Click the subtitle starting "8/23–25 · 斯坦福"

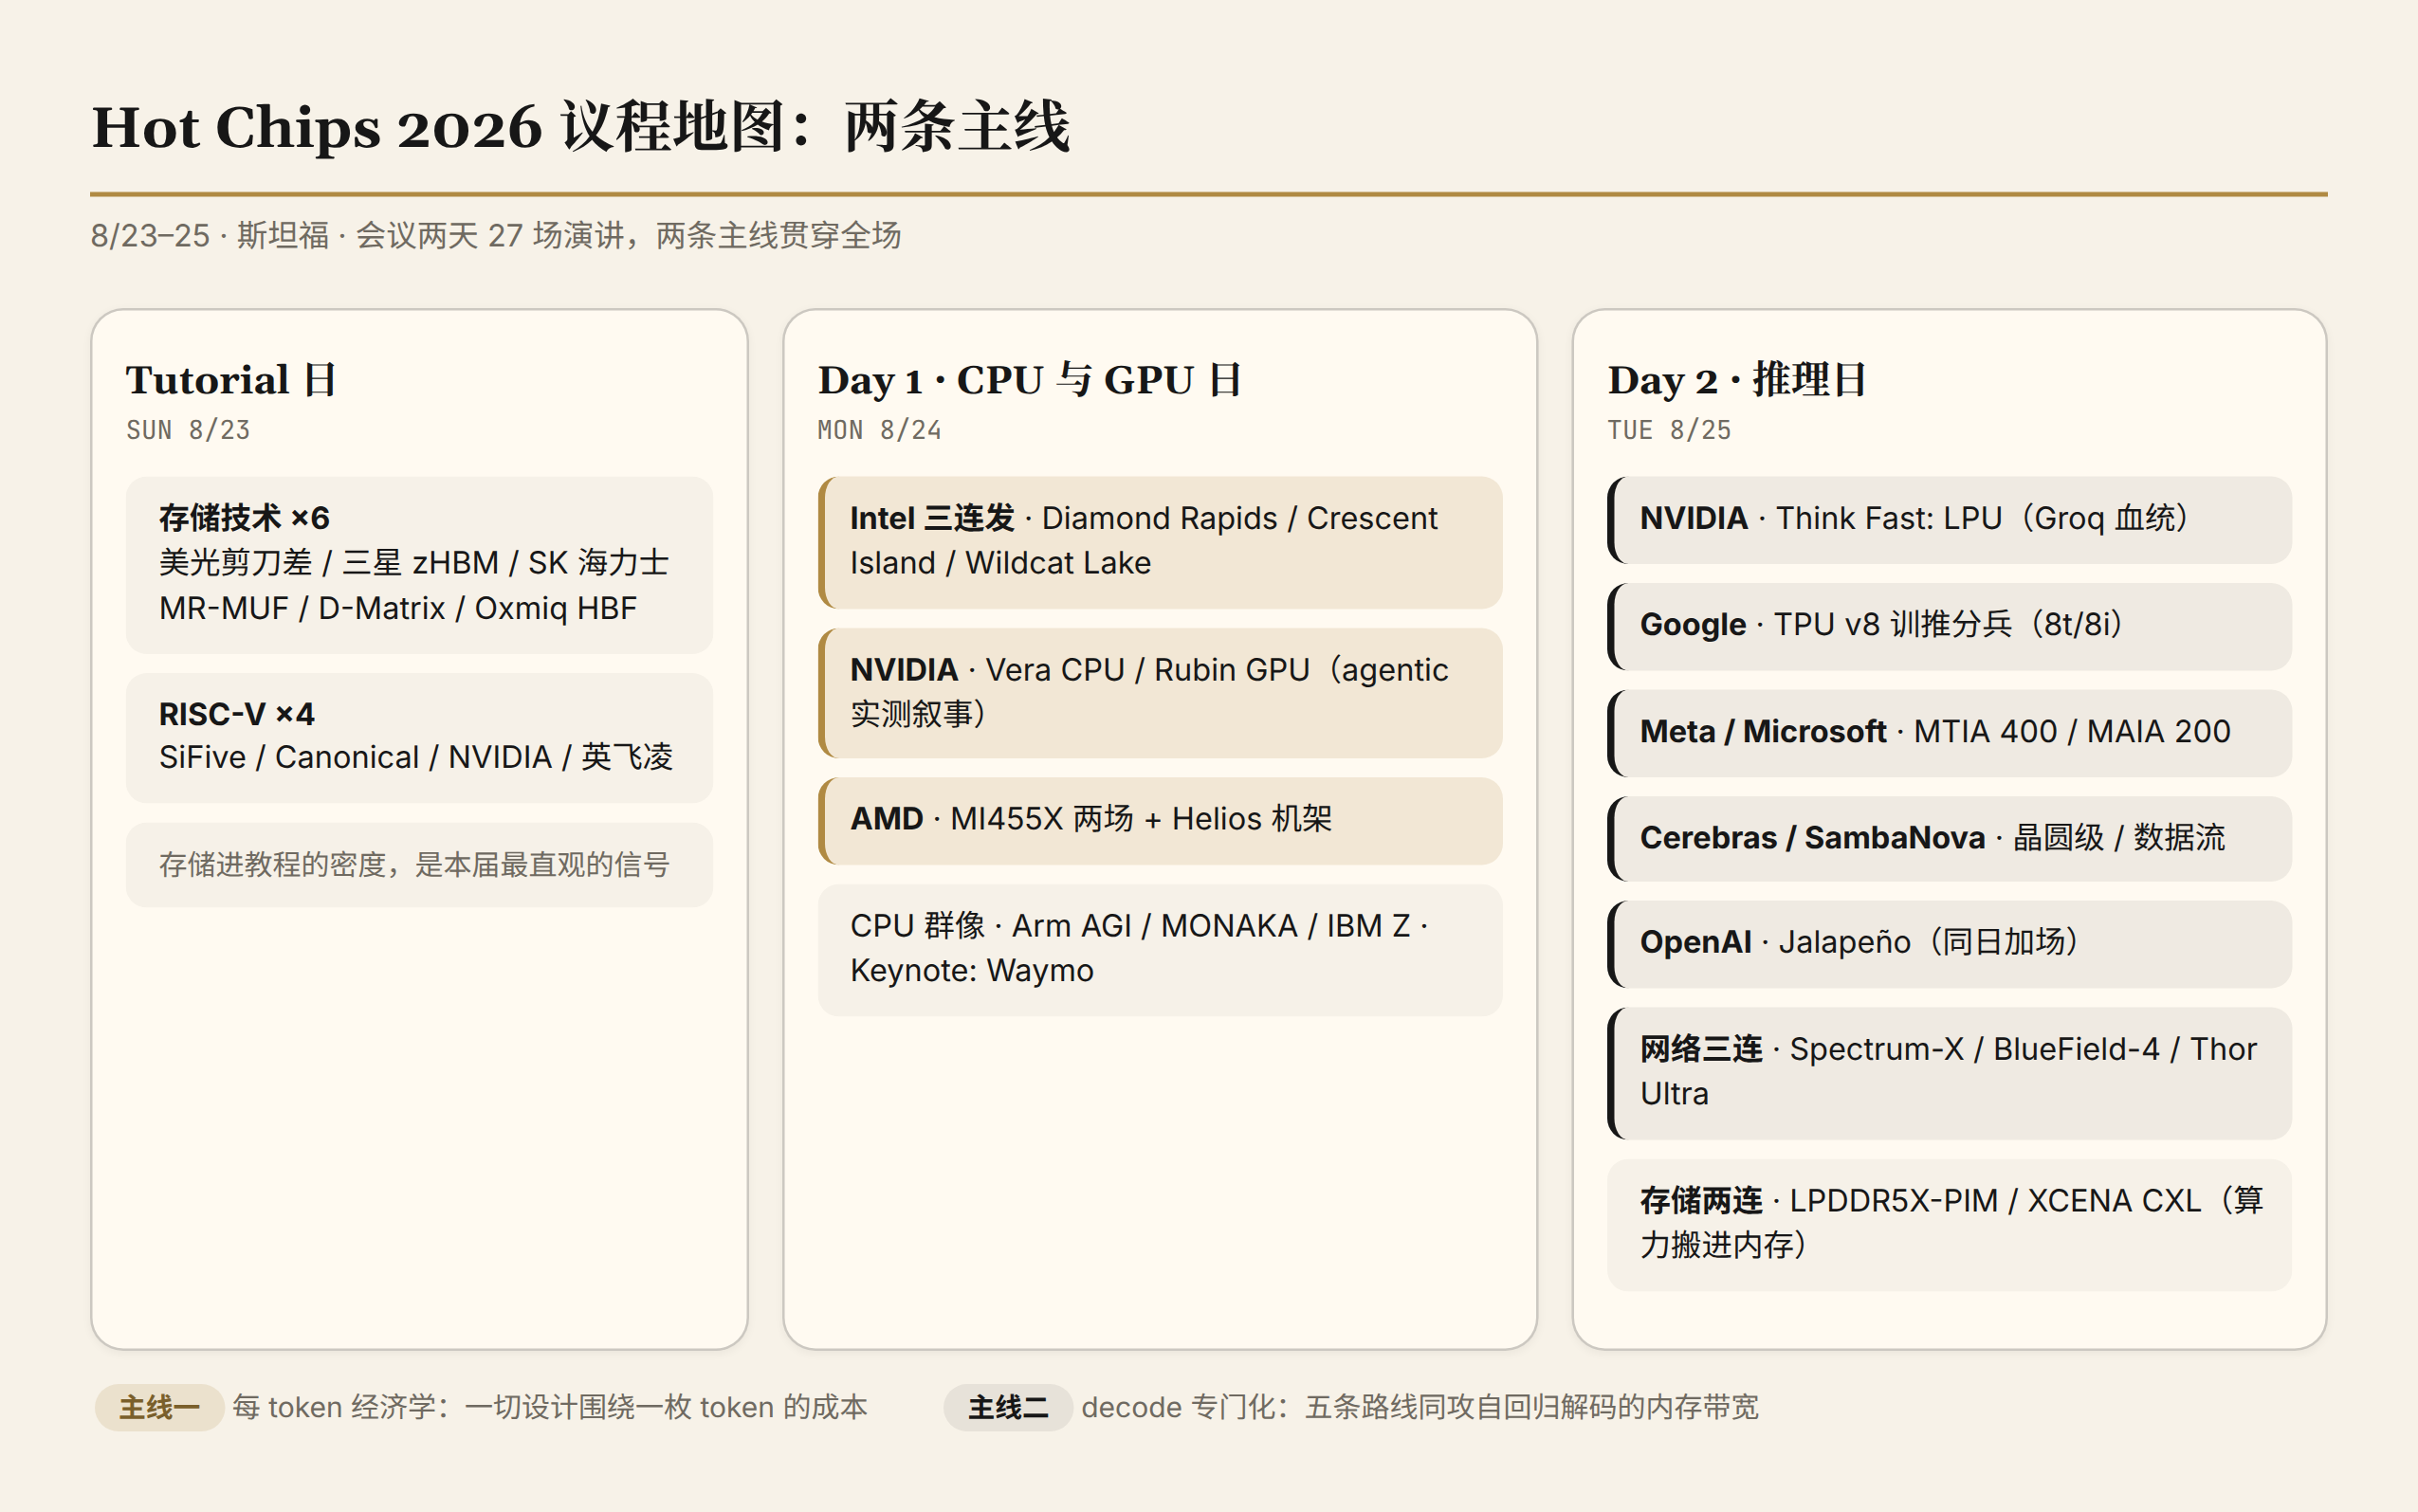tap(496, 235)
